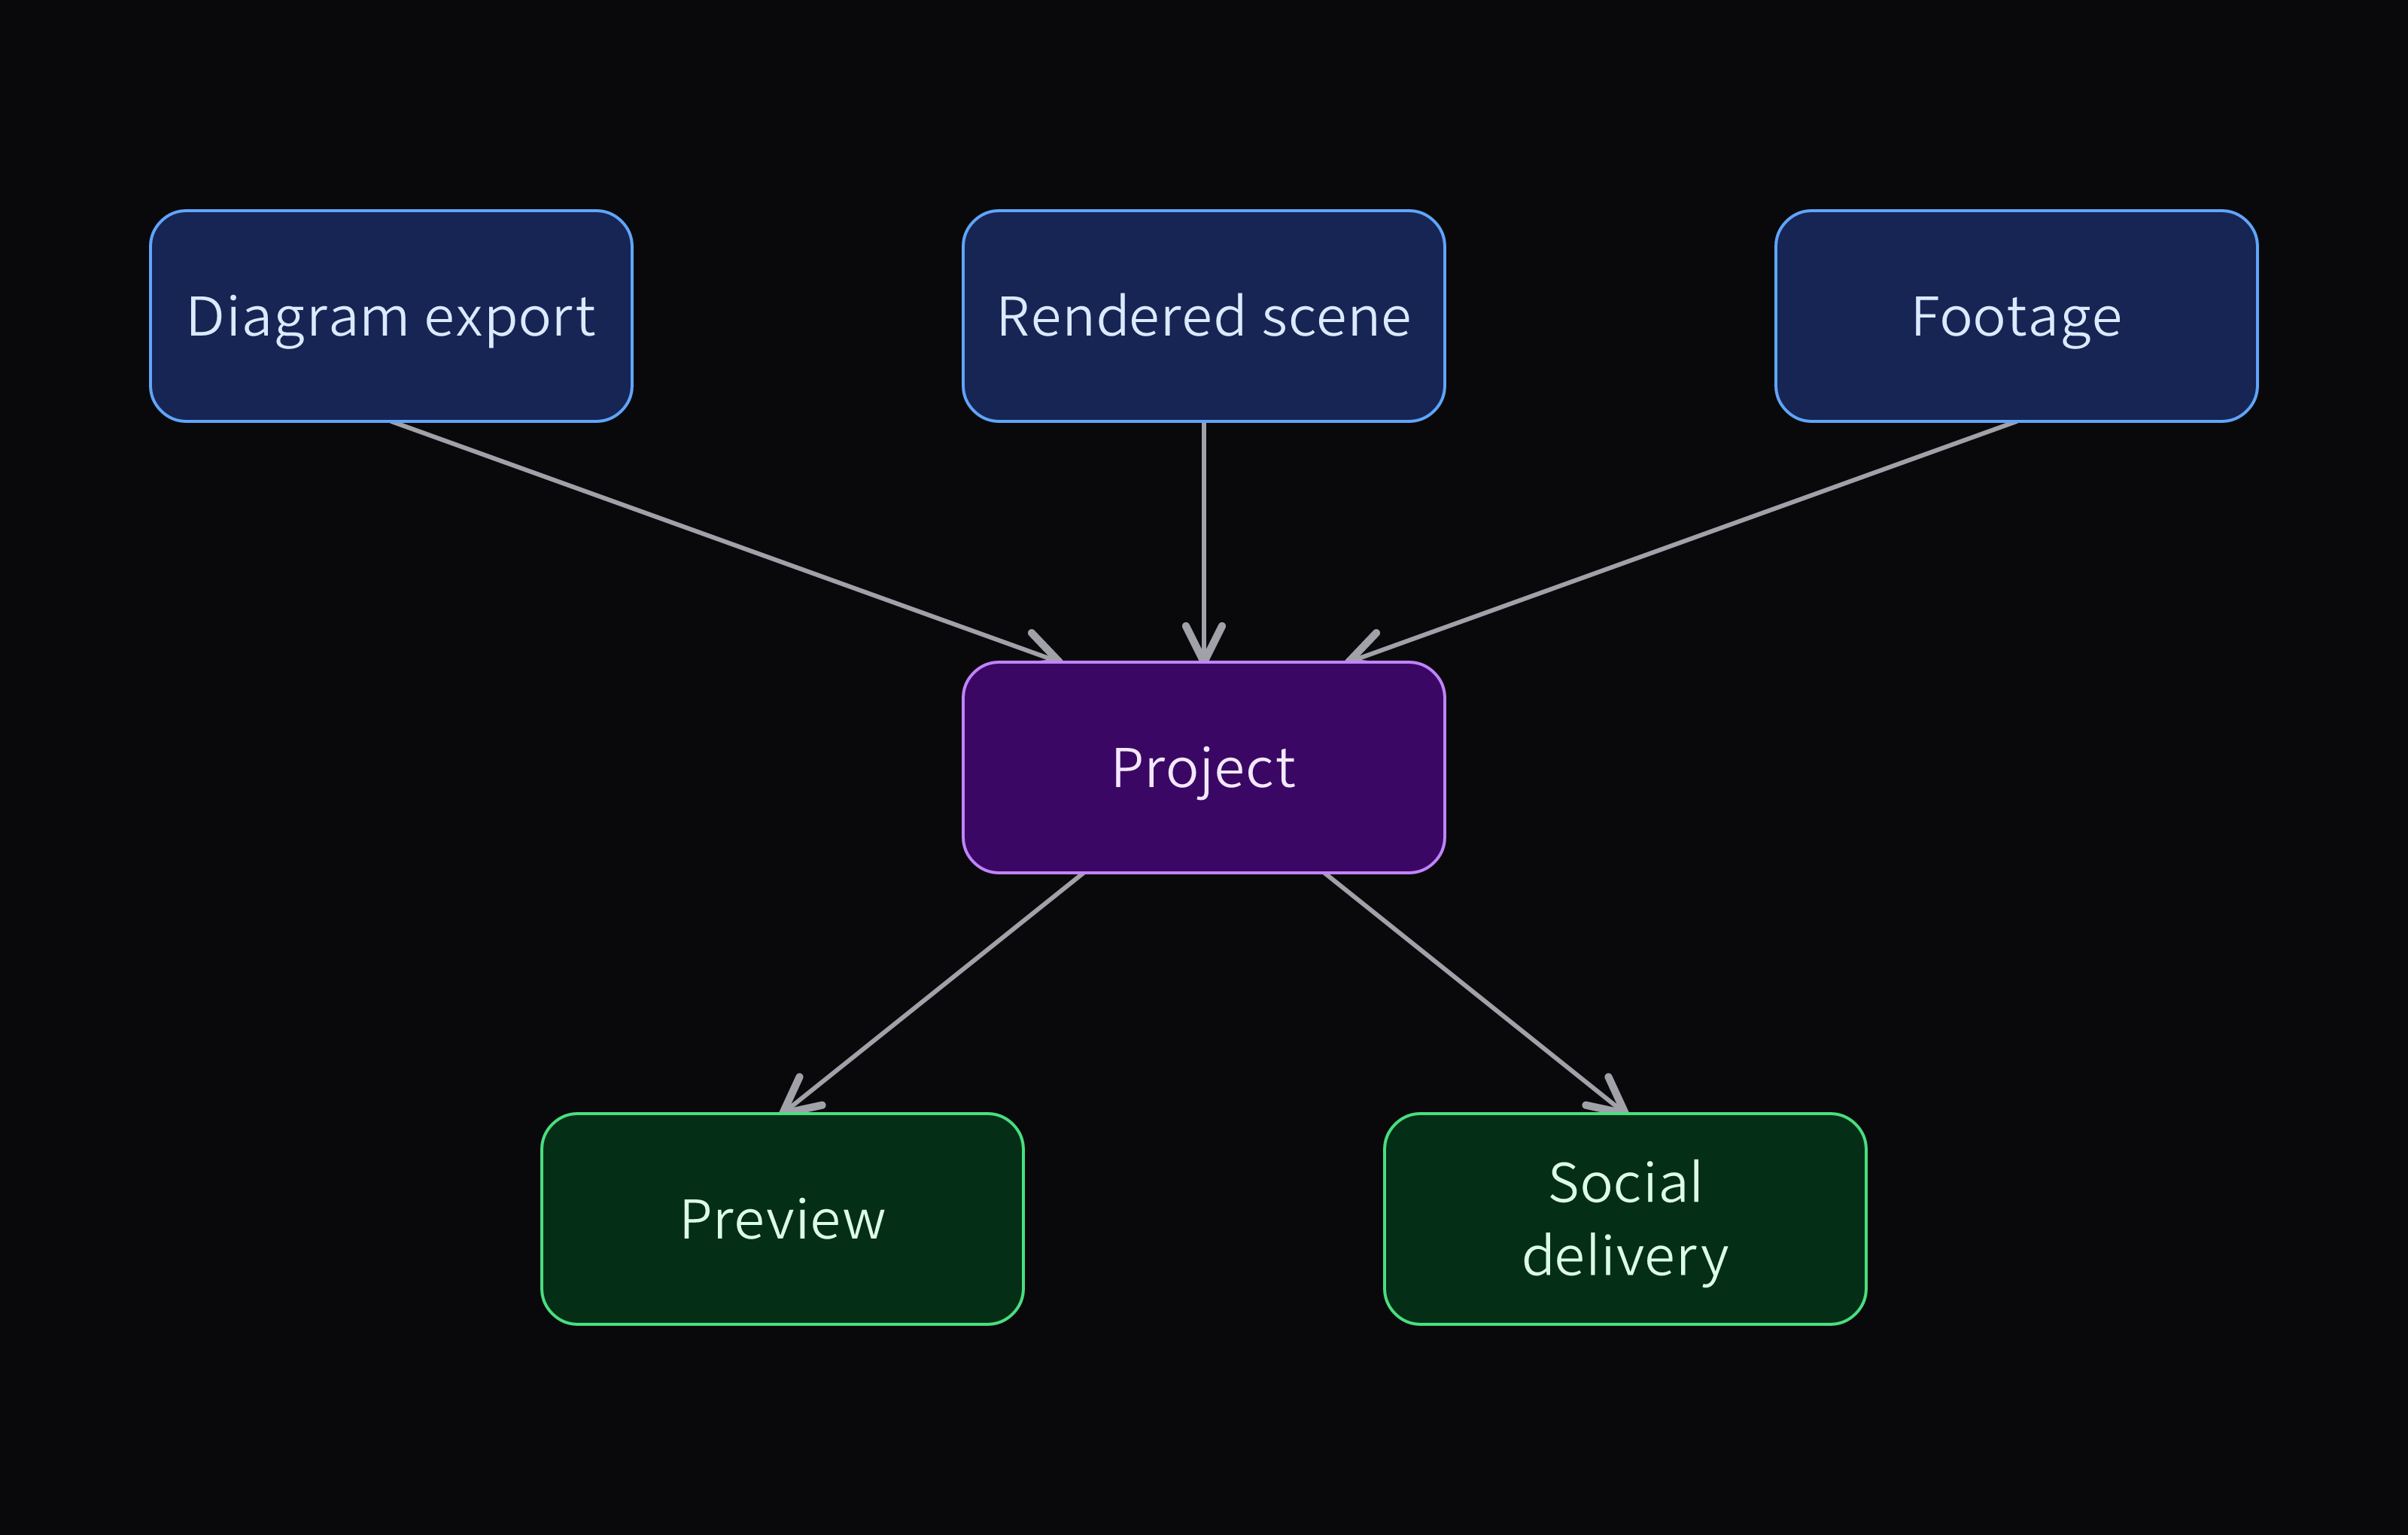Viewport: 2408px width, 1535px height.
Task: Select the purple Project node
Action: tap(1204, 767)
